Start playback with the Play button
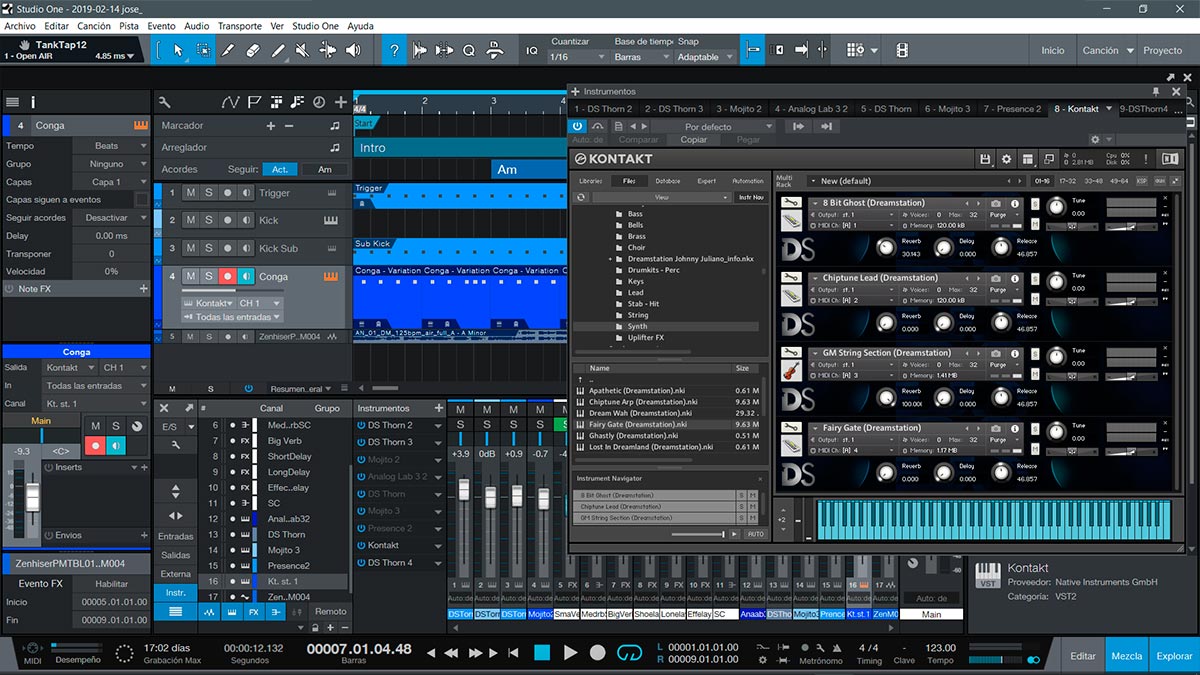The image size is (1200, 675). (x=570, y=652)
